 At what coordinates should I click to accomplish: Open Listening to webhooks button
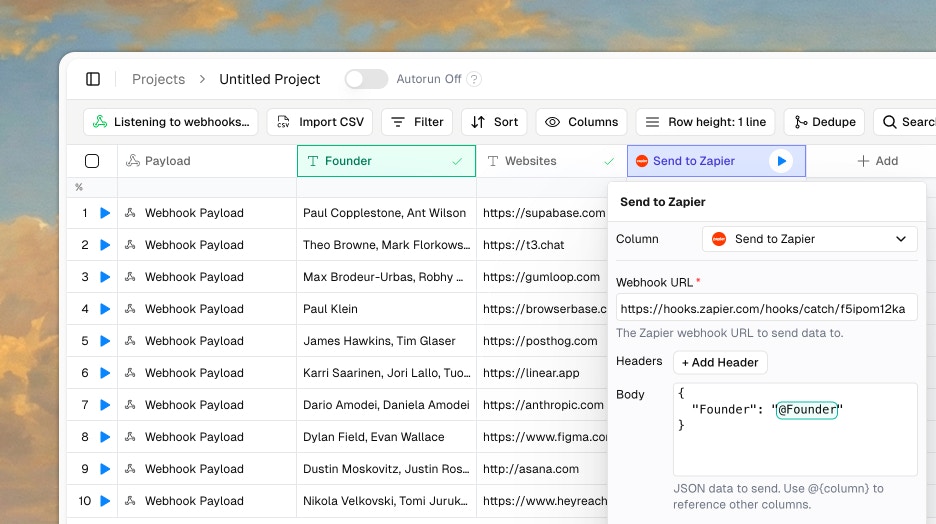click(x=171, y=122)
